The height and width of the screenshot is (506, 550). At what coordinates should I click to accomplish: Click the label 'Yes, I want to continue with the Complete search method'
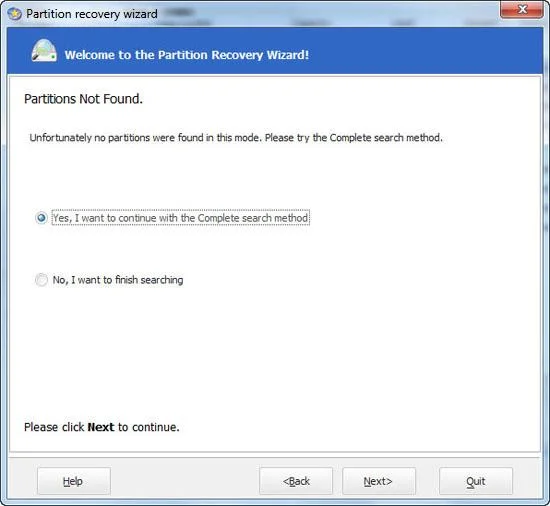[x=181, y=218]
